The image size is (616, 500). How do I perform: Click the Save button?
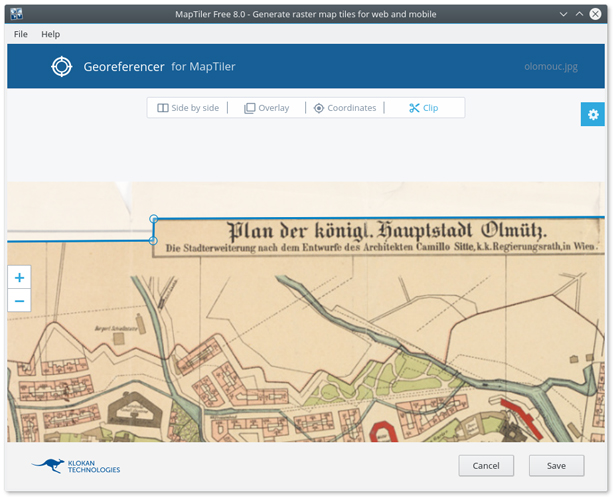tap(556, 466)
